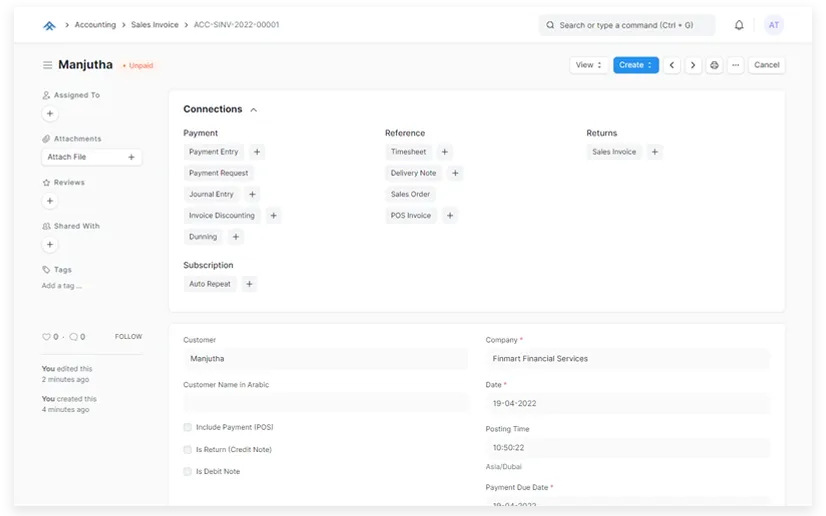Click the heart like icon
Screen dimensions: 826x516
46,337
